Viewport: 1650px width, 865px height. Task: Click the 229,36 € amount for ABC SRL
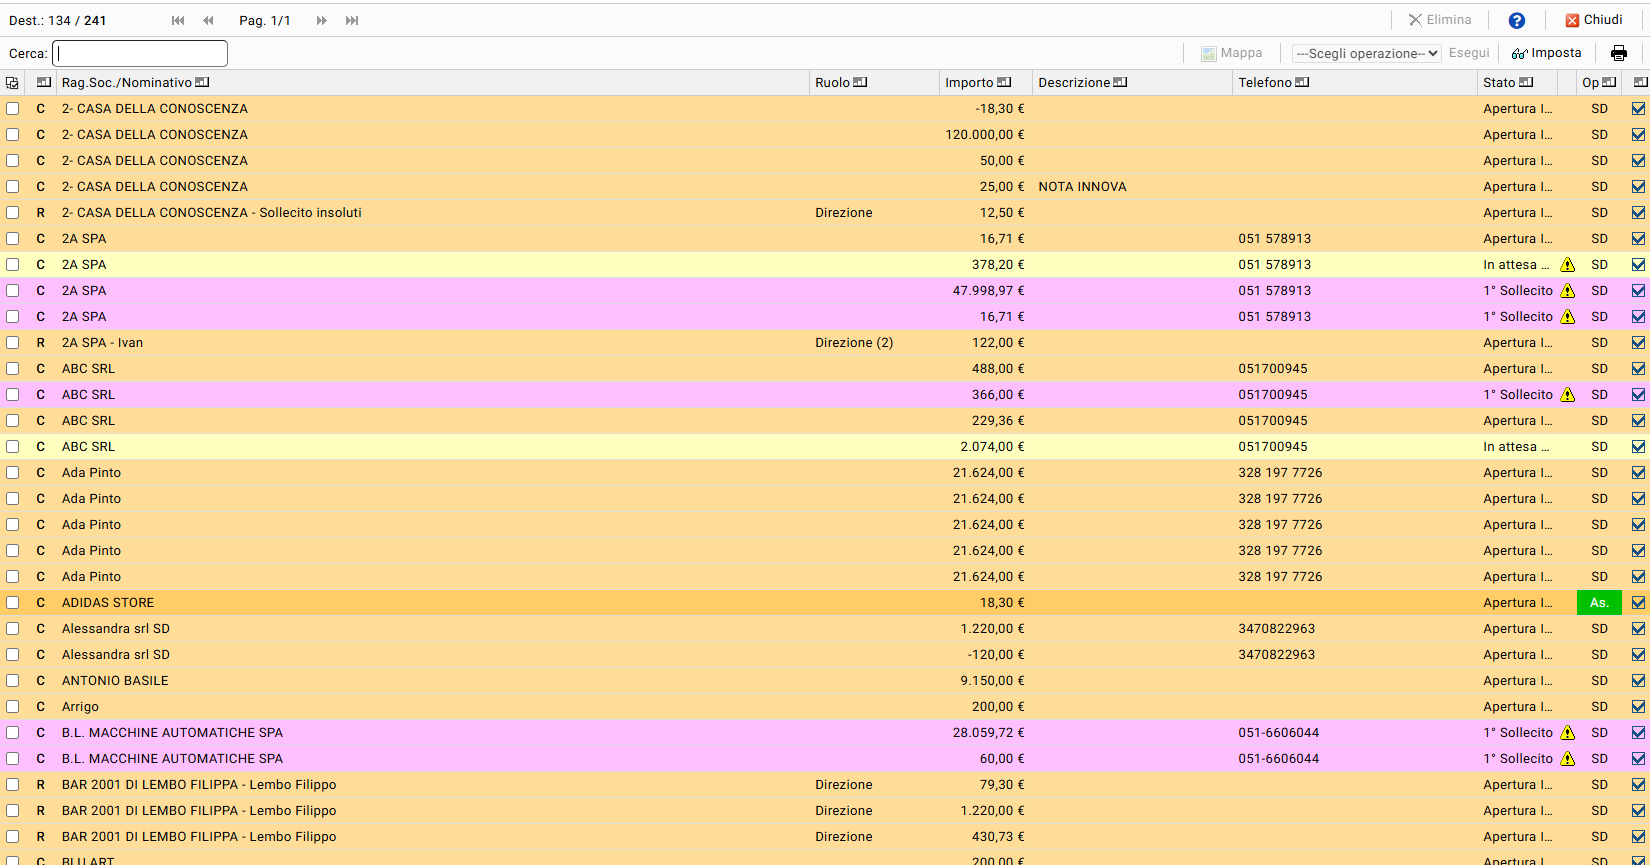coord(998,421)
